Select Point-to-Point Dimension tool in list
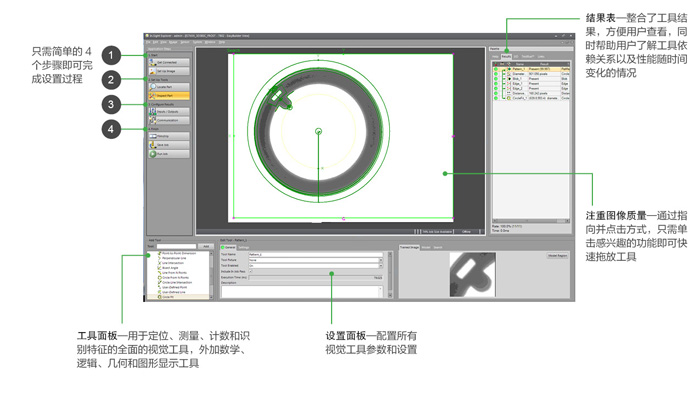This screenshot has width=700, height=398. point(179,253)
